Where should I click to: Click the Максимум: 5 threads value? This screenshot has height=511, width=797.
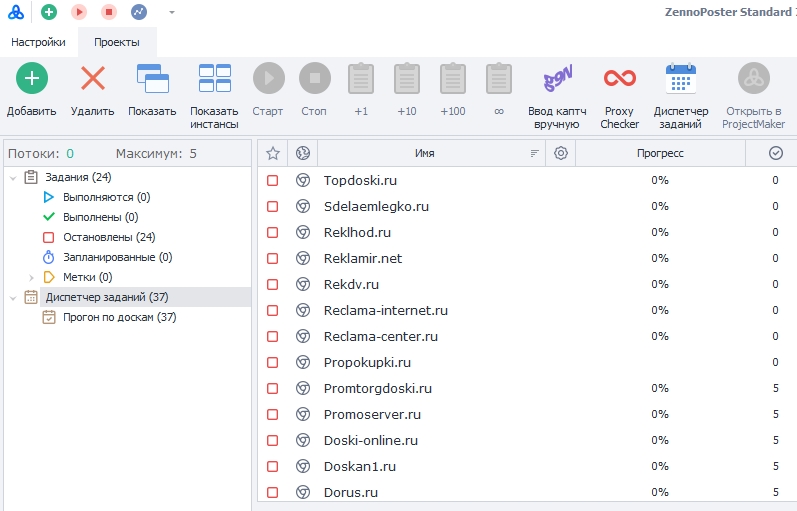[x=193, y=154]
